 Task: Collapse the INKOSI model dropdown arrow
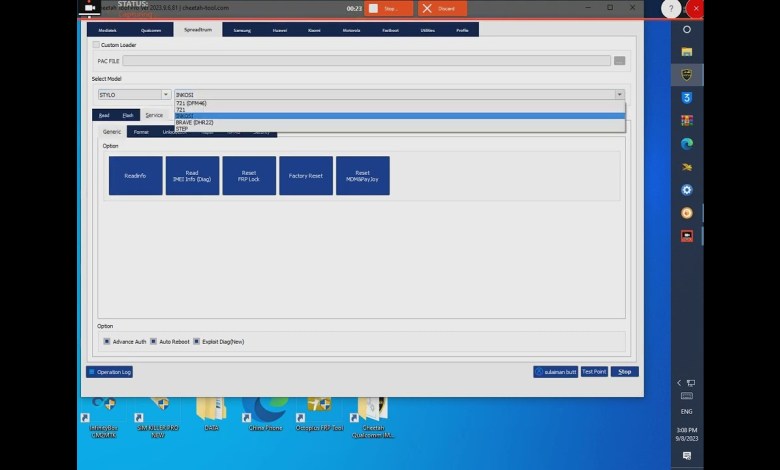[x=619, y=95]
